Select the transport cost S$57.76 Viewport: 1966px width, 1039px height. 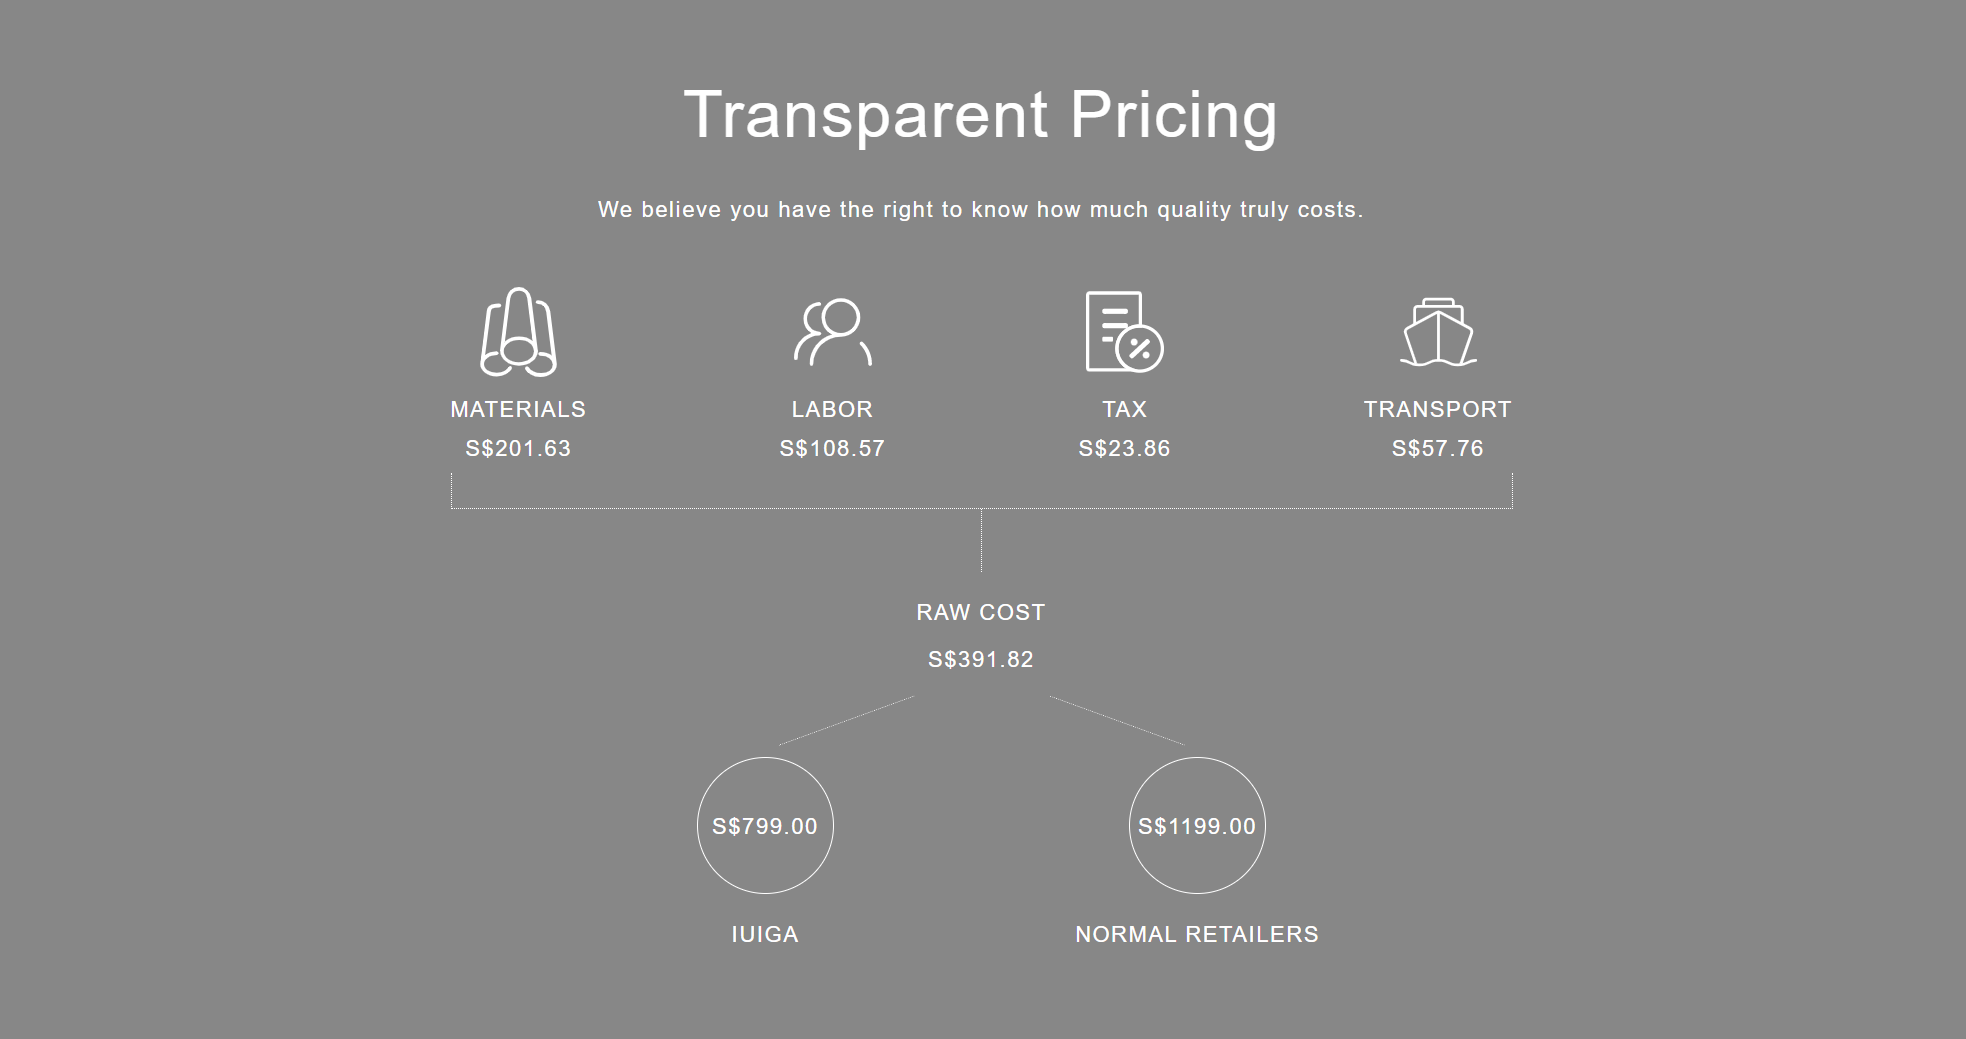1438,449
